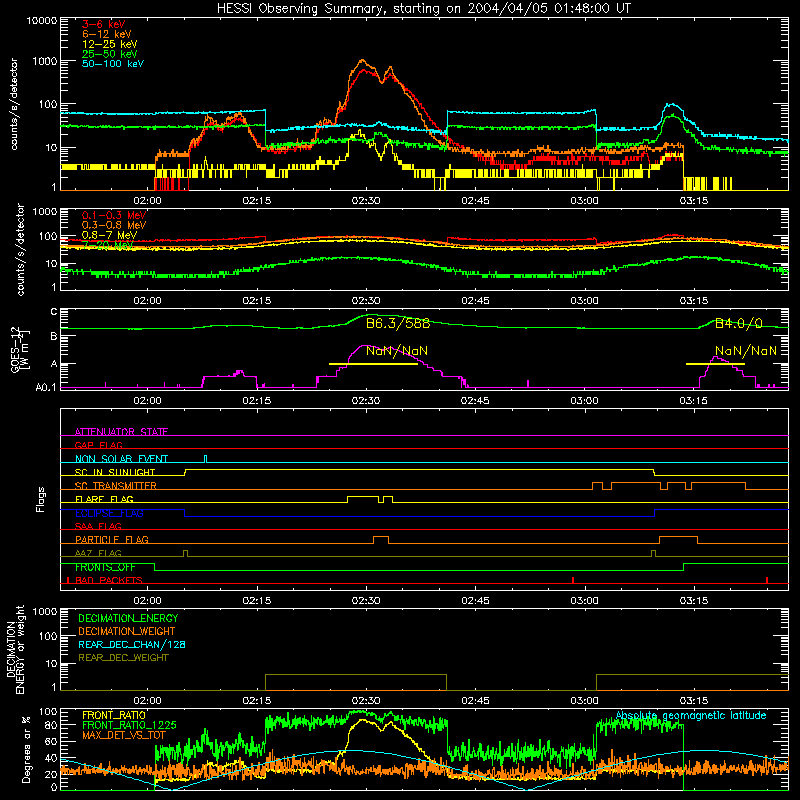Click the olive "A4Z_FLAG" label
This screenshot has height=800, width=800.
98,554
